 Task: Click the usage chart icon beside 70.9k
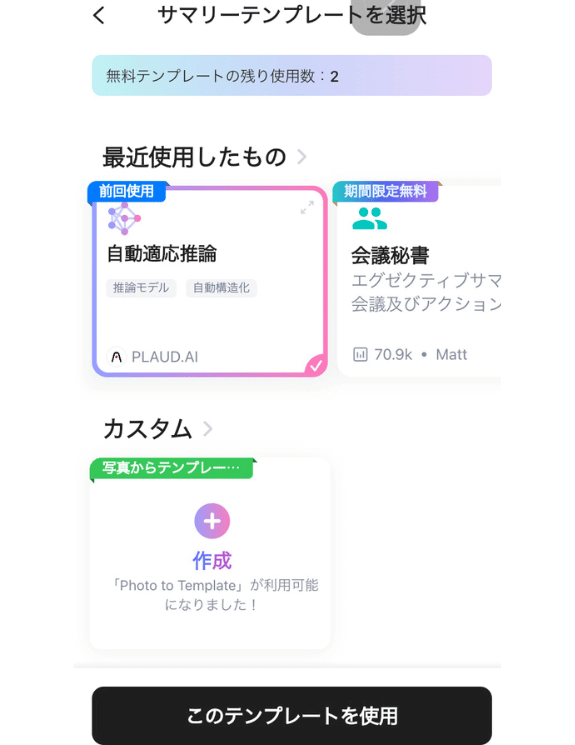tap(360, 354)
